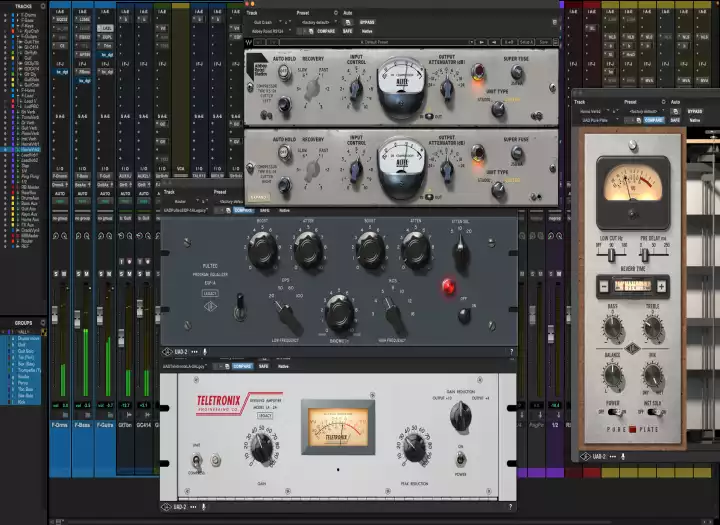This screenshot has width=720, height=525.
Task: Click the EXPAND button on bottom RS124 unit
Action: 259,197
